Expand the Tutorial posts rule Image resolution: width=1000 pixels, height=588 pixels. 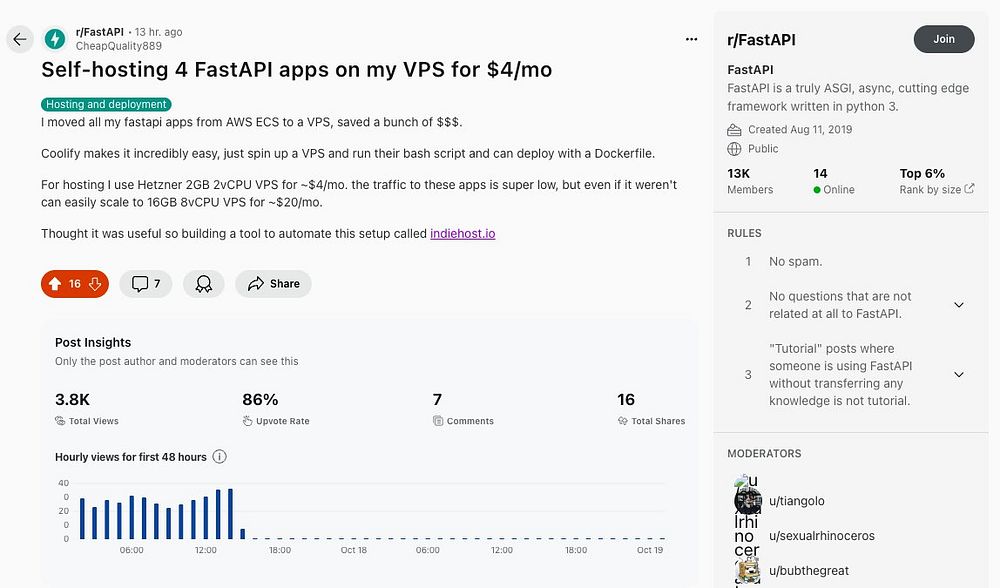[x=958, y=375]
